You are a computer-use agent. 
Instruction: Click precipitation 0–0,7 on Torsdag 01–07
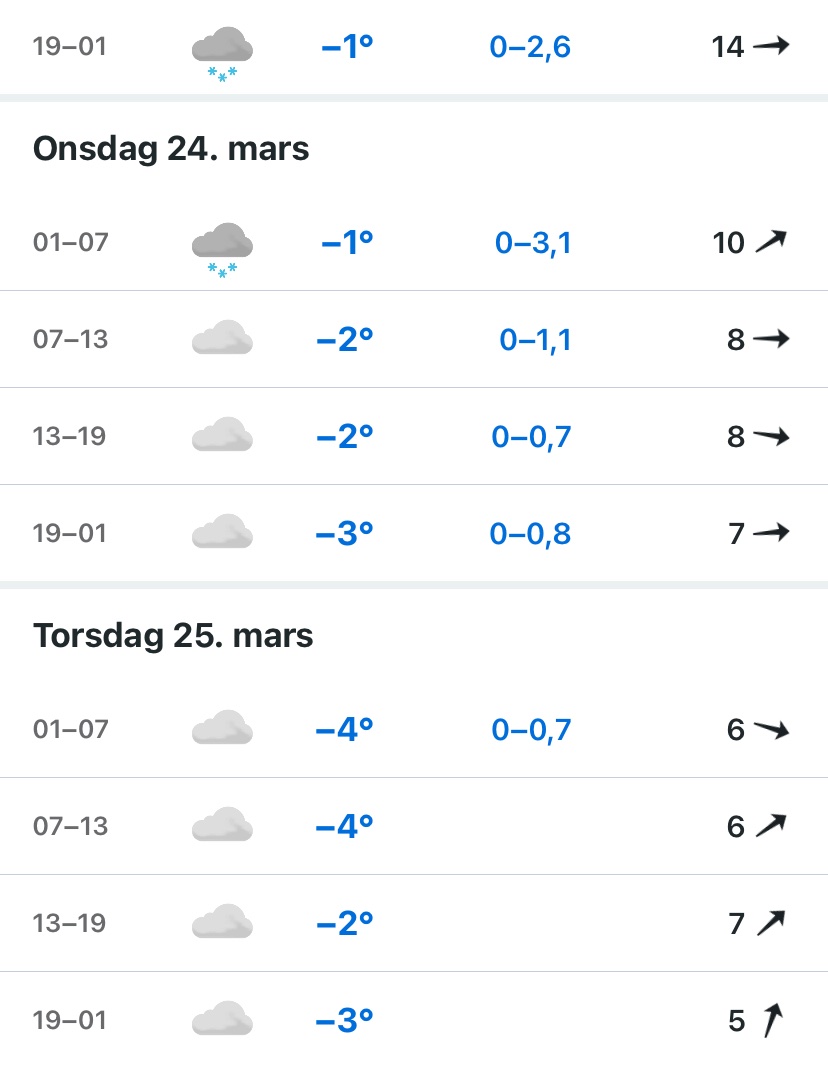click(x=531, y=730)
